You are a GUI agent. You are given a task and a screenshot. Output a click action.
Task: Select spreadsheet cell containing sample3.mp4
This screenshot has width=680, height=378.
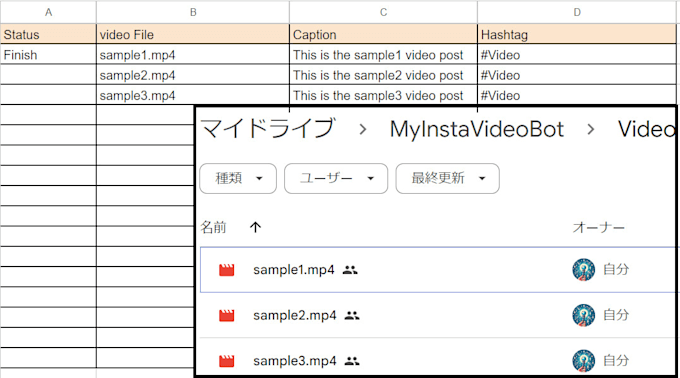point(193,95)
